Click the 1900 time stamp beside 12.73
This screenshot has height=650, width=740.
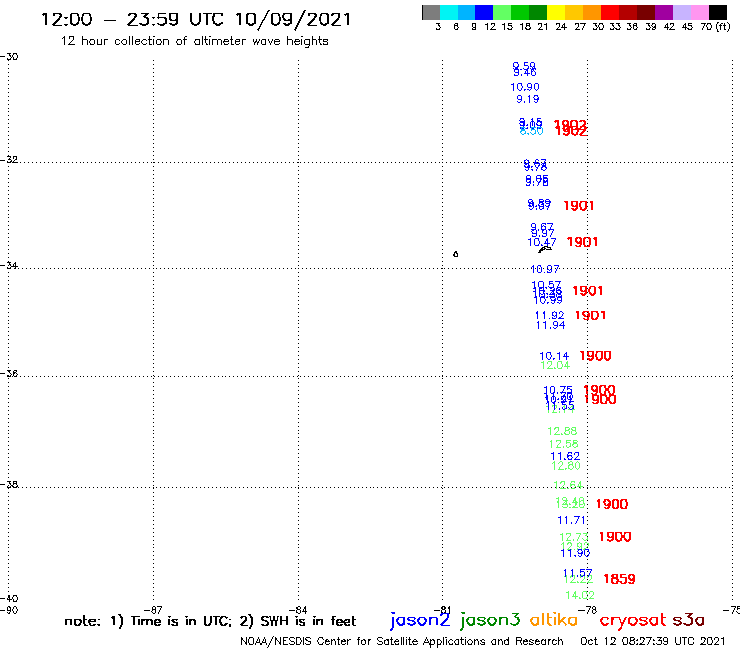pyautogui.click(x=615, y=537)
